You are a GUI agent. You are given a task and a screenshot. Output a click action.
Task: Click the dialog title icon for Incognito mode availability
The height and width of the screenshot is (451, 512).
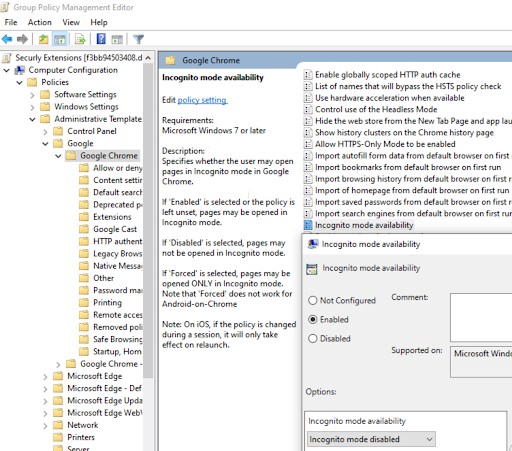coord(313,244)
